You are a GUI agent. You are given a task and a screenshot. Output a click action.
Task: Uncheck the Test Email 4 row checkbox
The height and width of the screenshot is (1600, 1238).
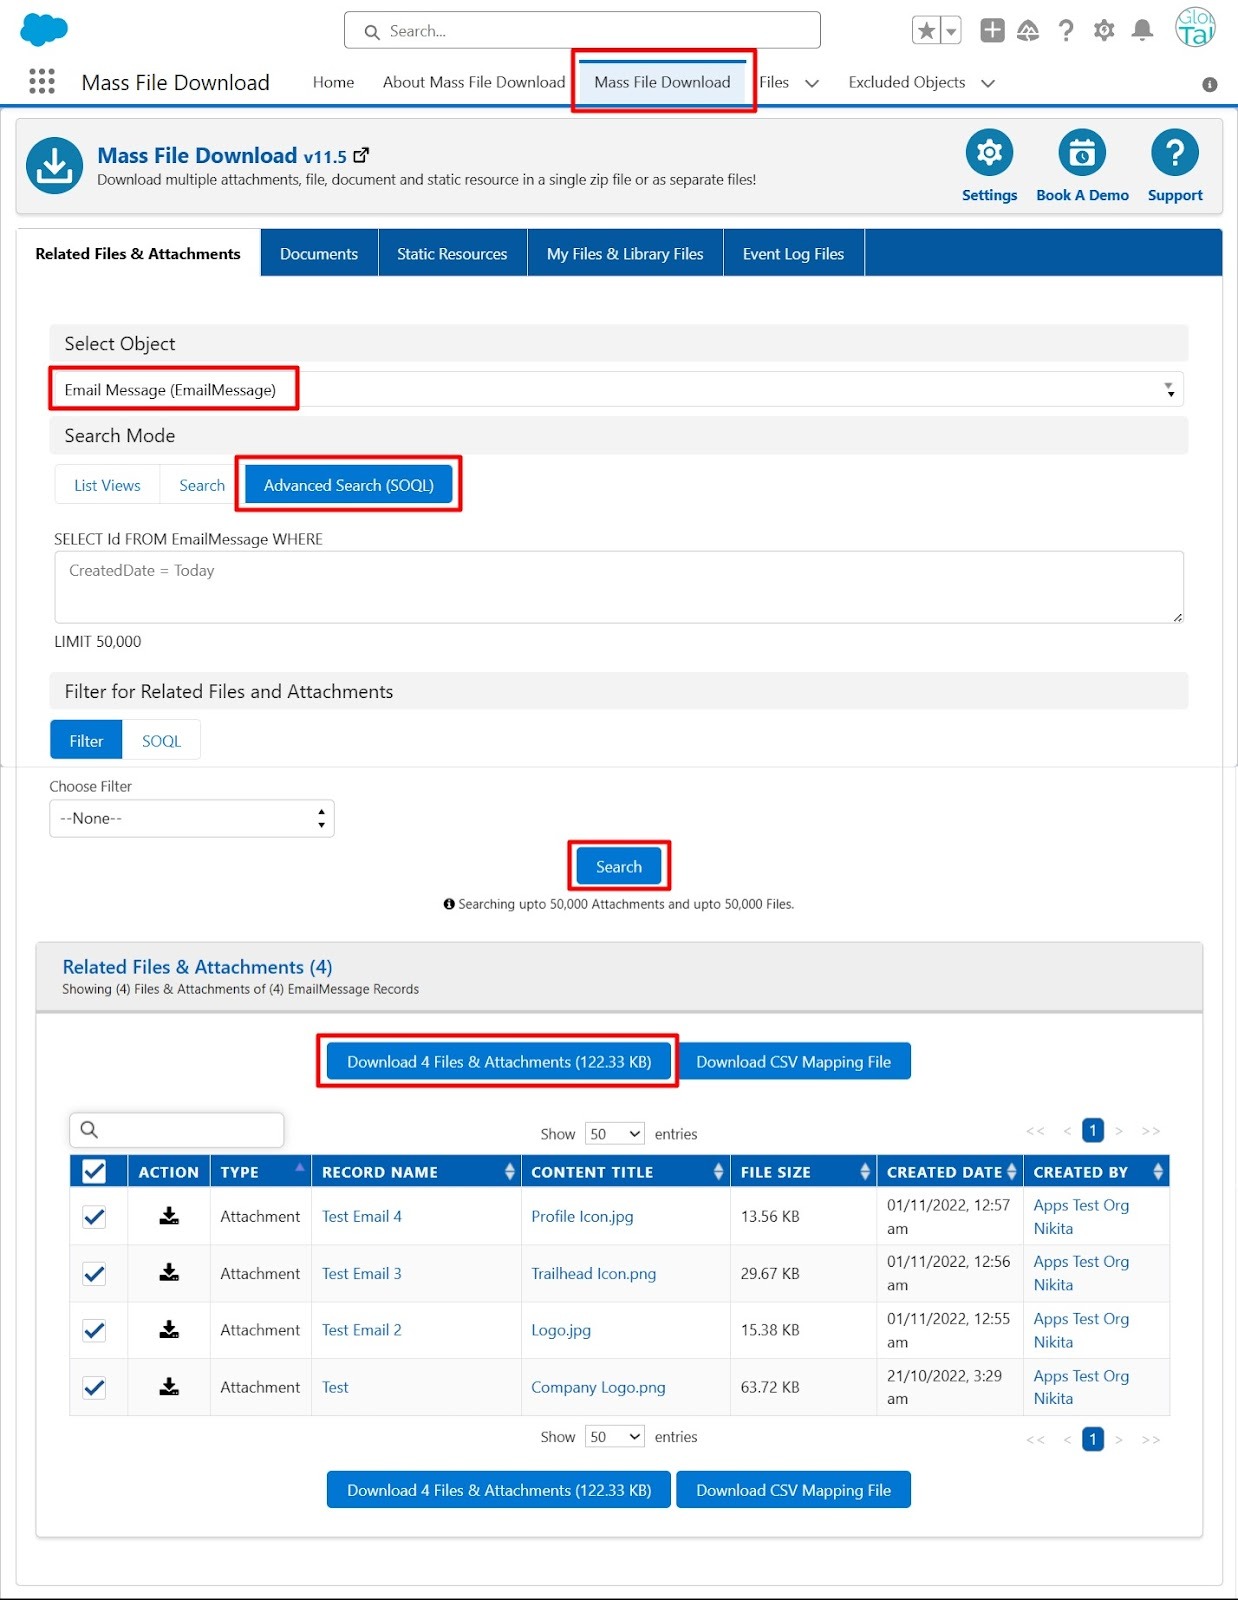[x=94, y=1217]
